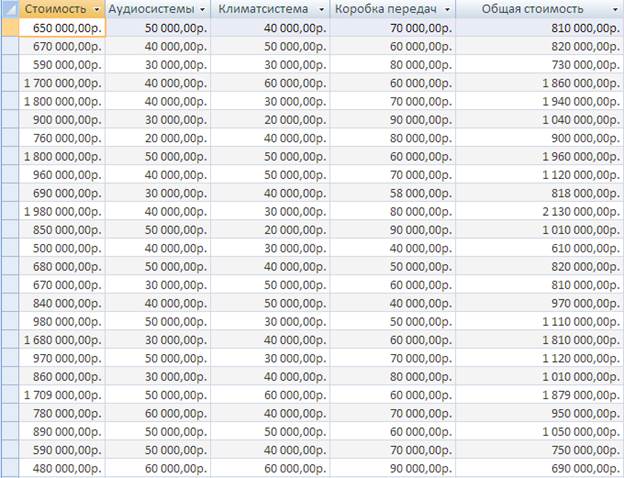Click the Общая стоимость cell 970 000,00р.
The width and height of the screenshot is (624, 478).
539,303
